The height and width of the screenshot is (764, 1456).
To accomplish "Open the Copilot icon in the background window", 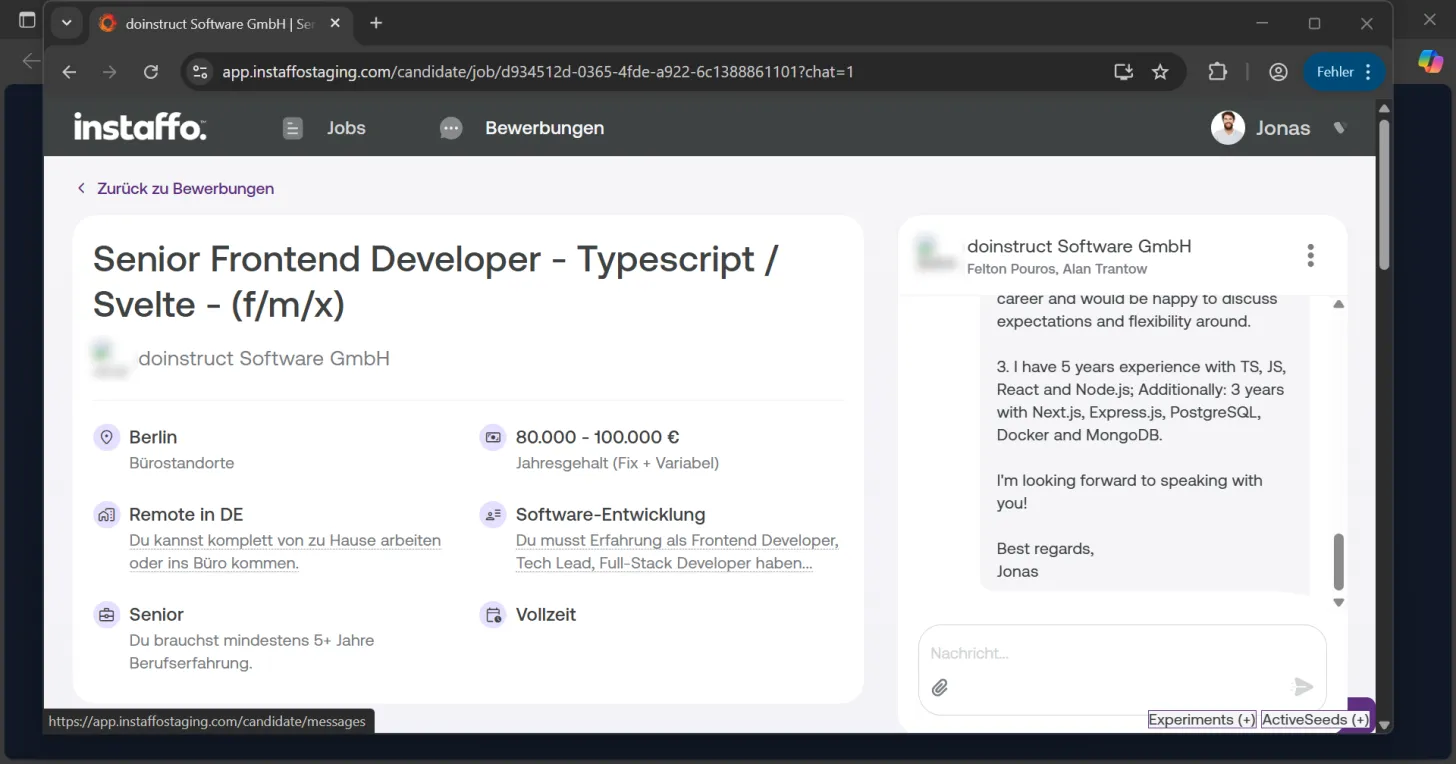I will (x=1430, y=61).
